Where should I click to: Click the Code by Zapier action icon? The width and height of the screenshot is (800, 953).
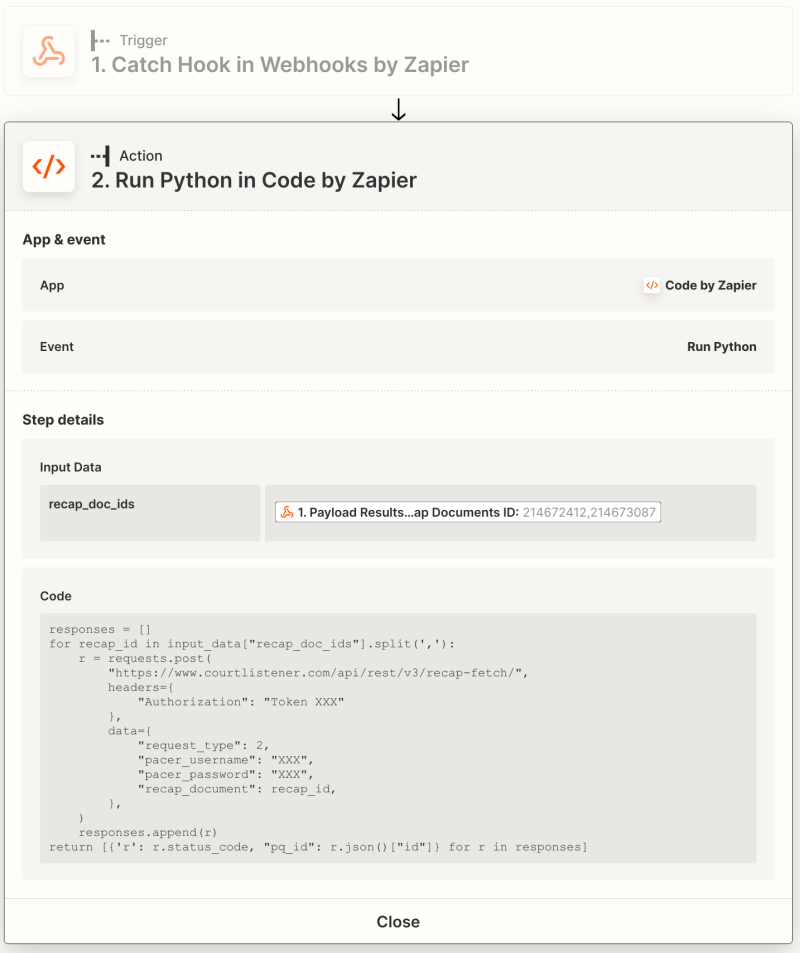coord(49,167)
